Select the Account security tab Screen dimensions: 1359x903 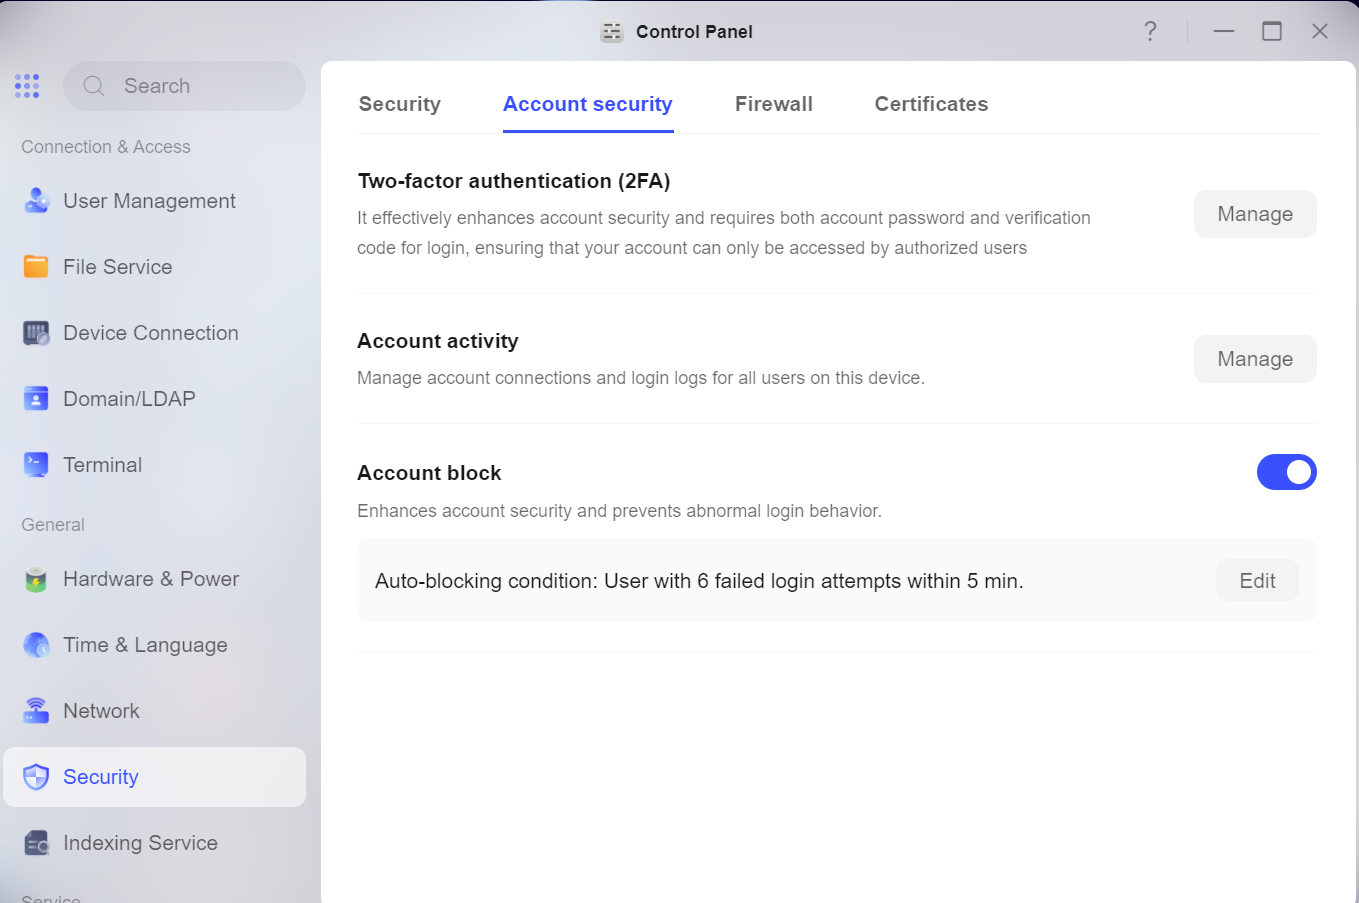[588, 104]
